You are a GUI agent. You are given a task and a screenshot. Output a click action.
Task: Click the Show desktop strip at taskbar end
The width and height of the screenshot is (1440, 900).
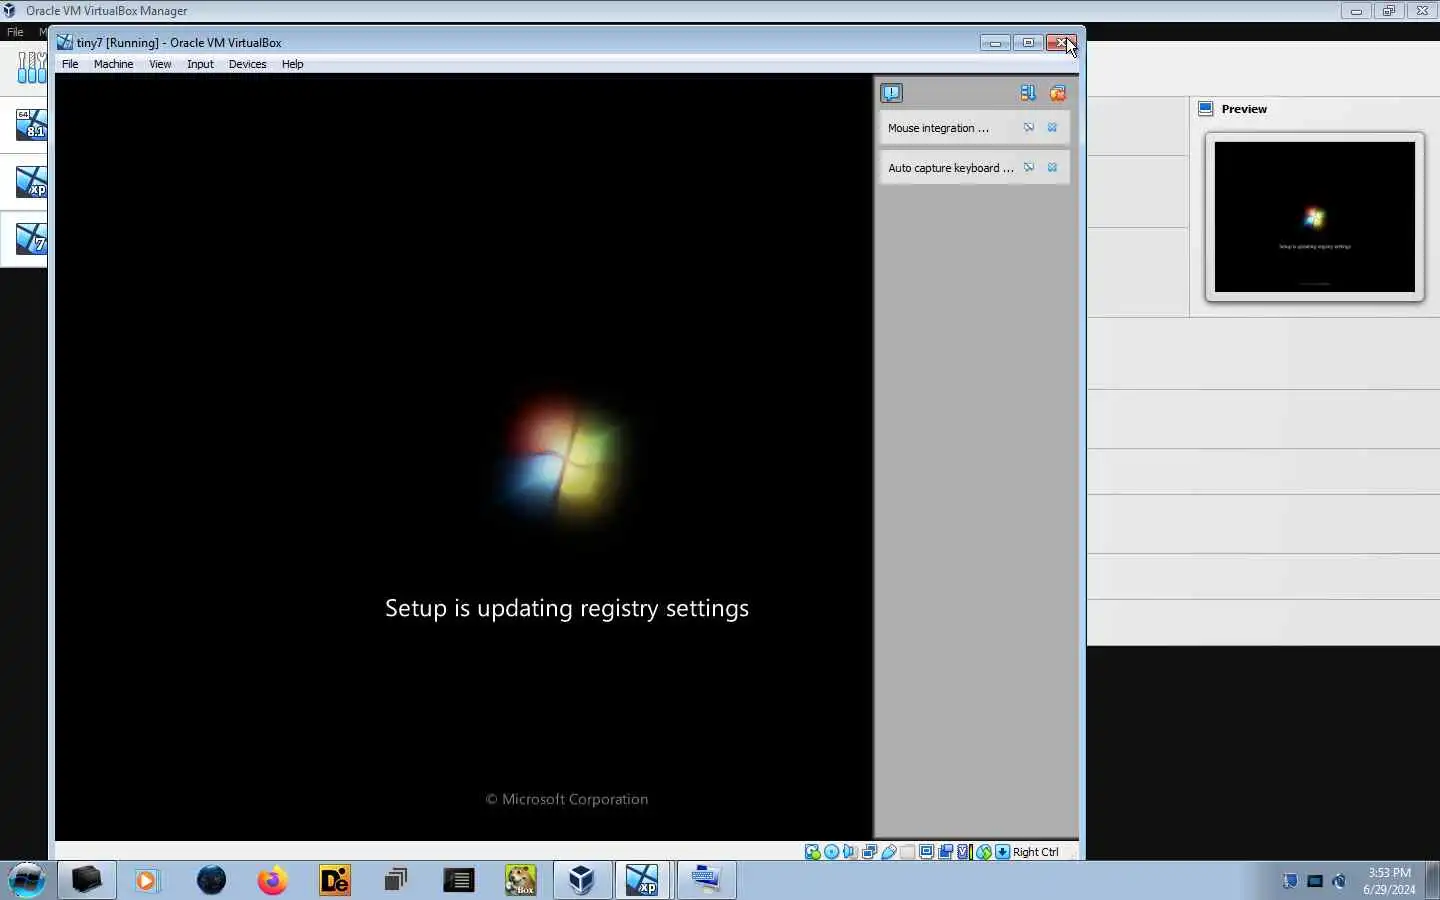[x=1433, y=881]
